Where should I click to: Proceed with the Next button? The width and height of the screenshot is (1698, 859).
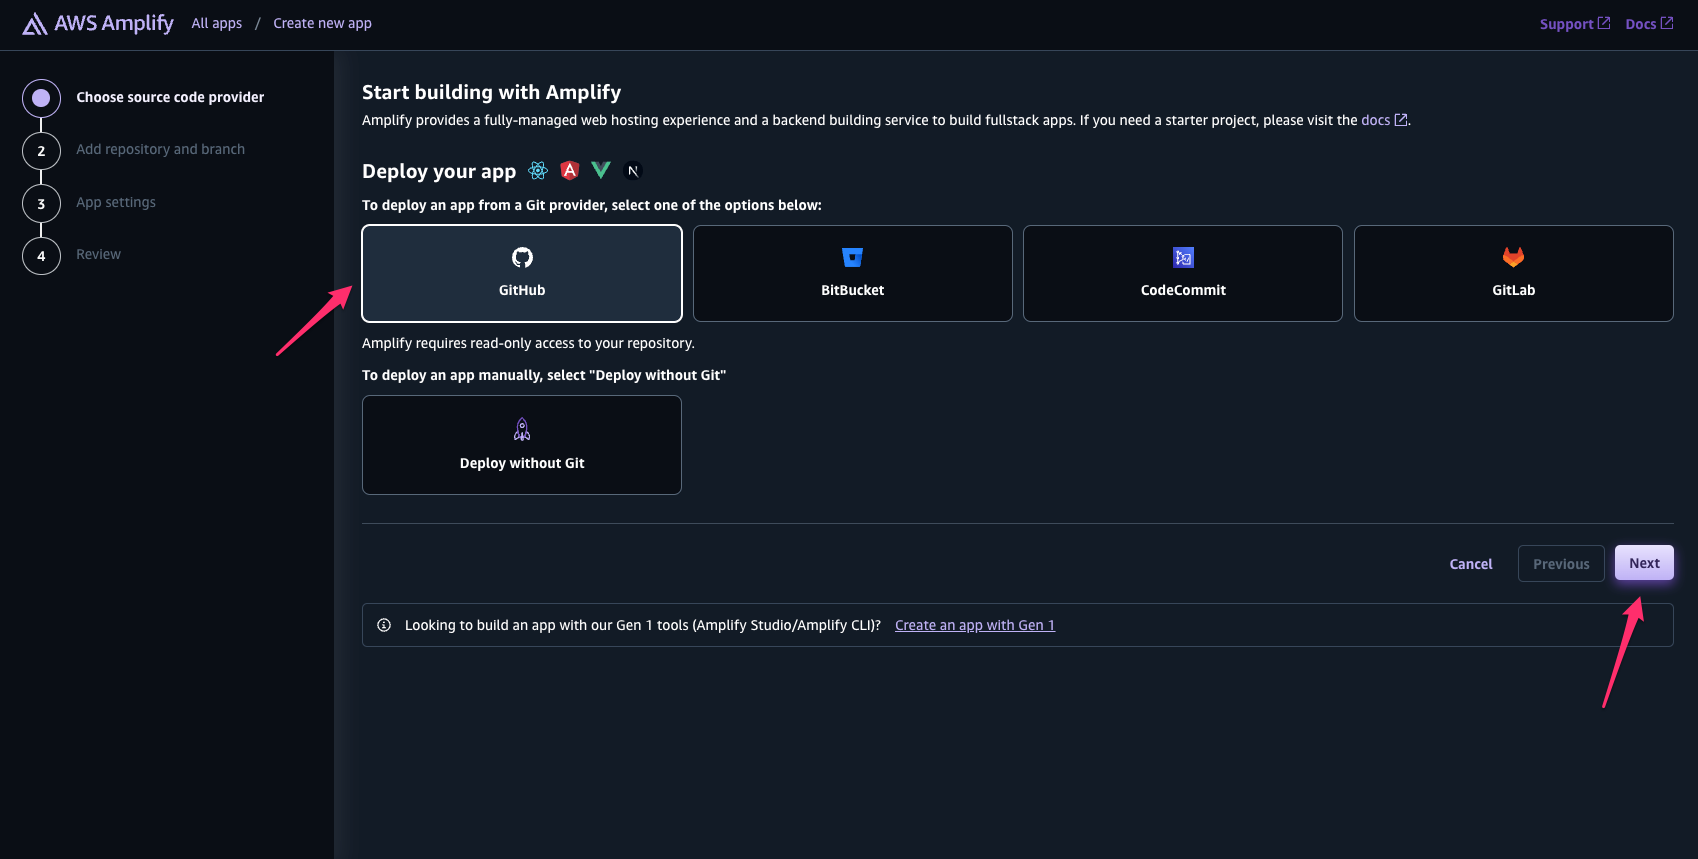coord(1644,563)
